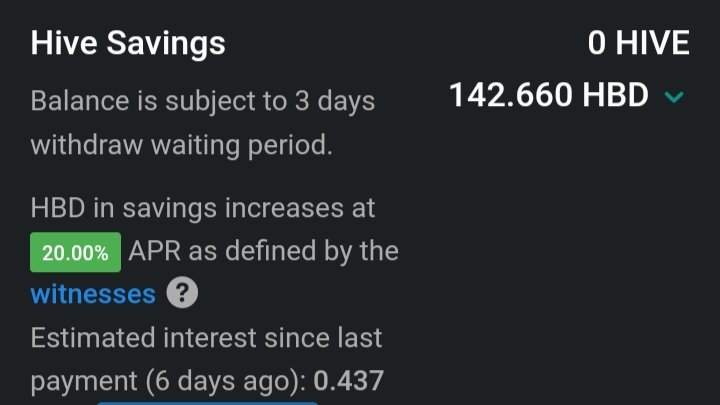The width and height of the screenshot is (720, 405).
Task: Select the 0 digit of the HIVE balance
Action: click(596, 43)
